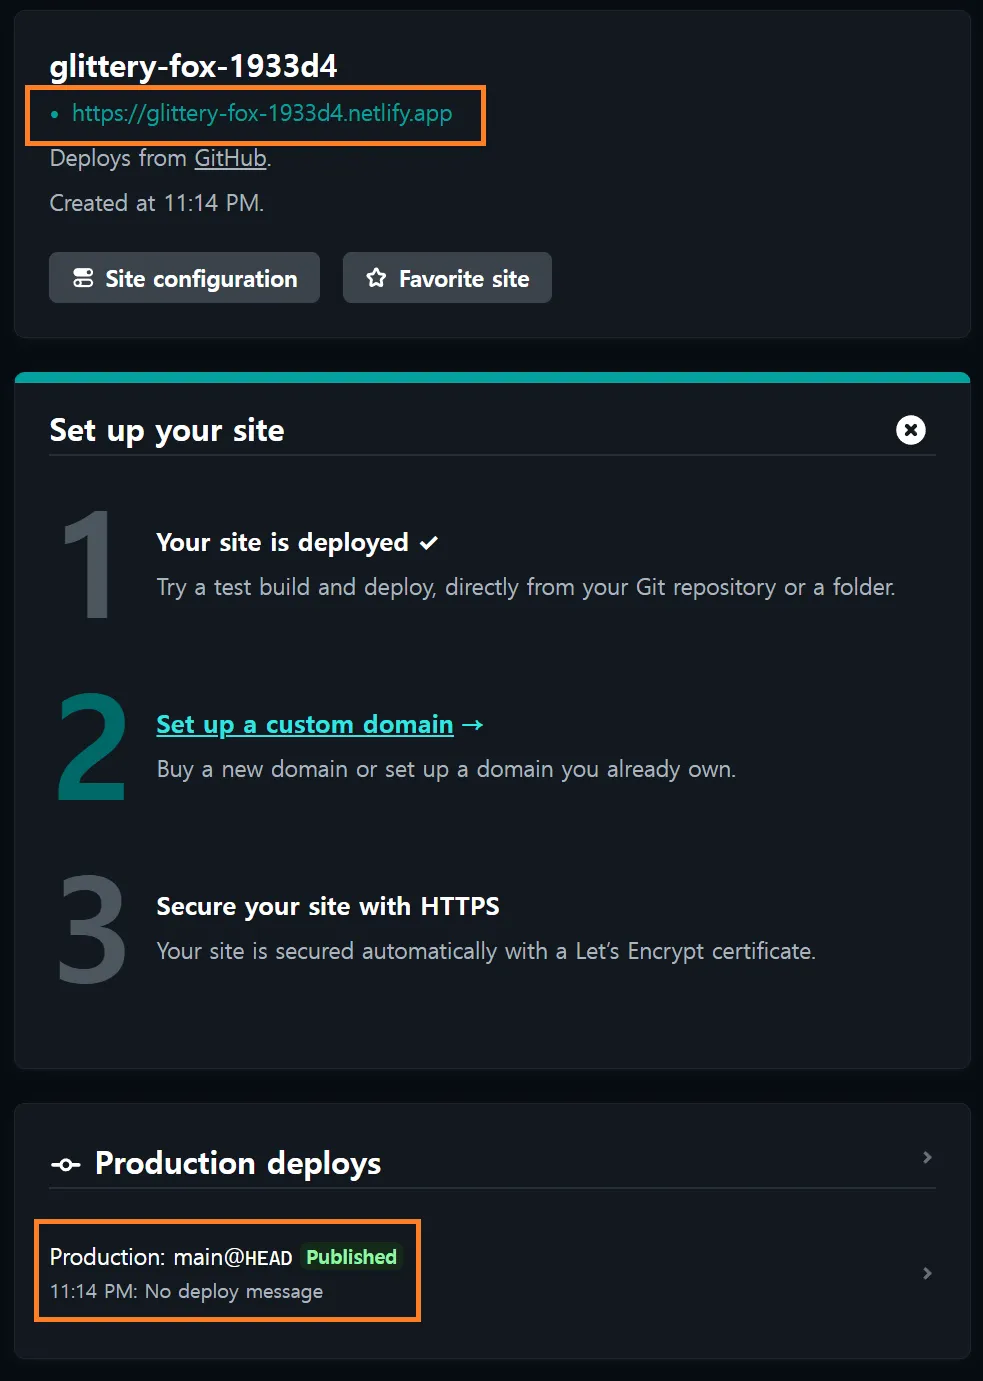Toggle the Published deploy status badge
The image size is (983, 1381).
351,1257
